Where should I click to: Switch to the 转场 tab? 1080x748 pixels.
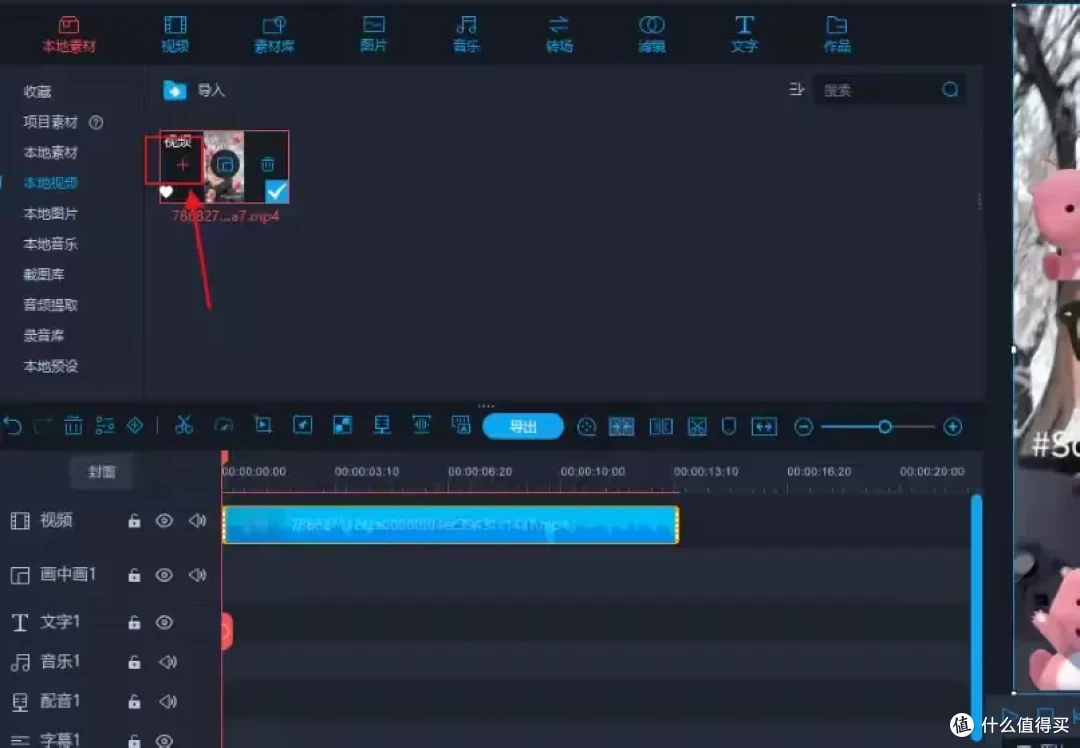(x=559, y=34)
